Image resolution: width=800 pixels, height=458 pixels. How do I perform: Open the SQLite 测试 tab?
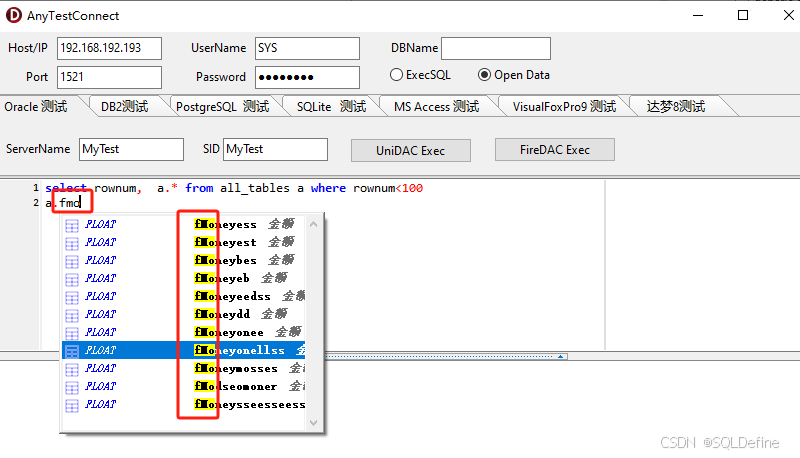coord(332,106)
